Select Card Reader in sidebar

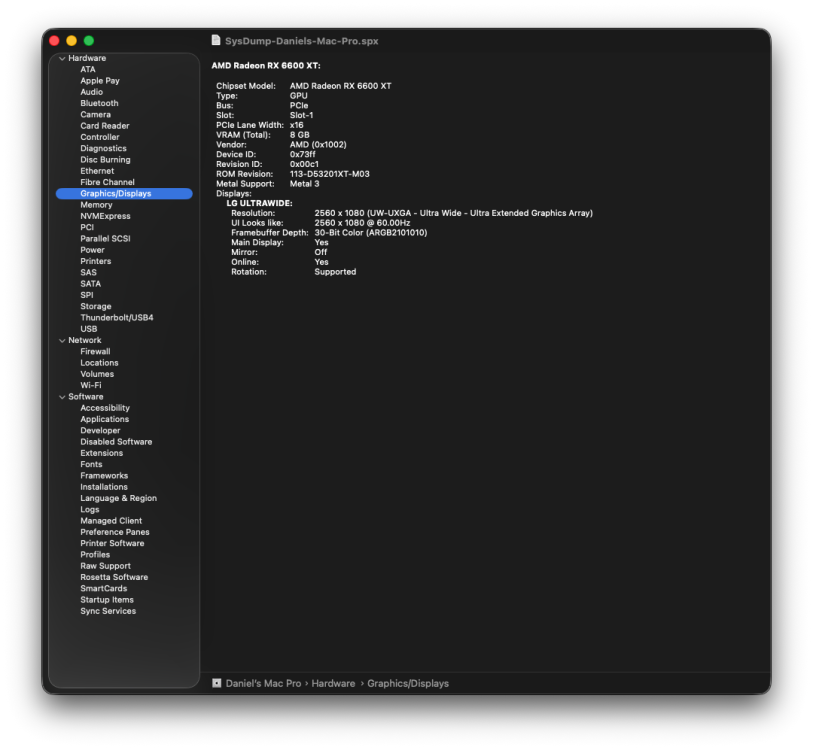click(105, 126)
